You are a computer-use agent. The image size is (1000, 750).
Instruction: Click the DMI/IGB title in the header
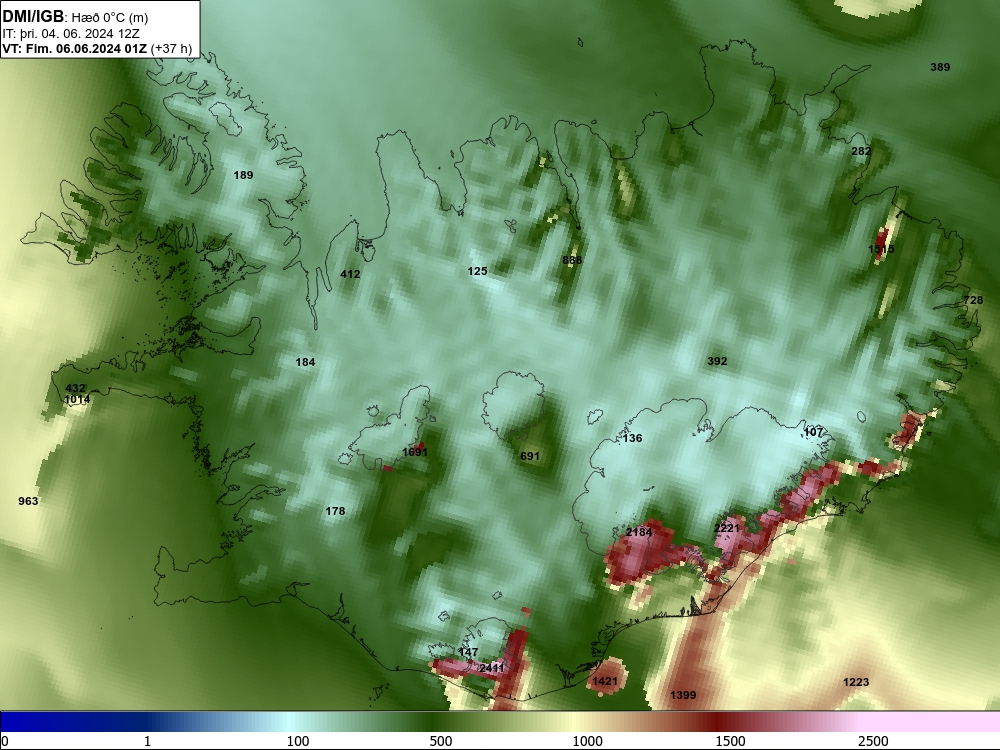33,17
